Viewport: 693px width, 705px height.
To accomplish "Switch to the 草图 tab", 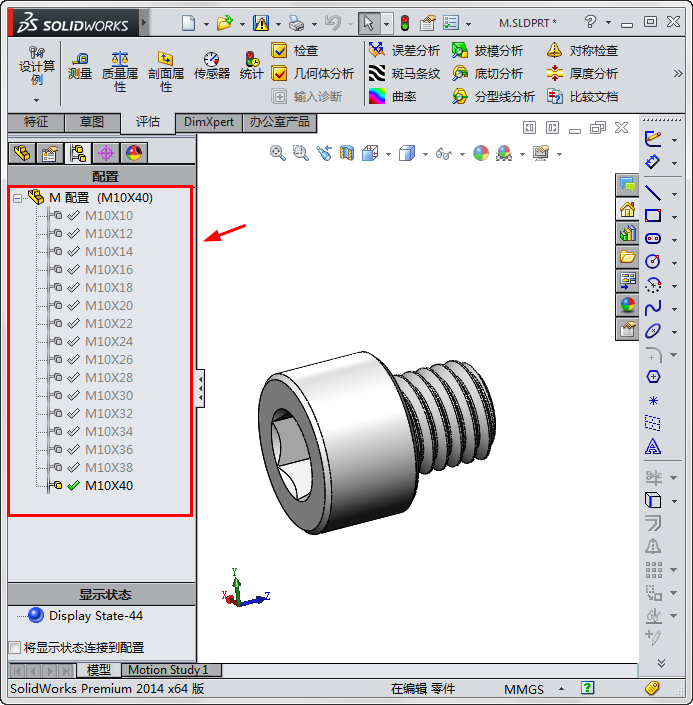I will [91, 122].
